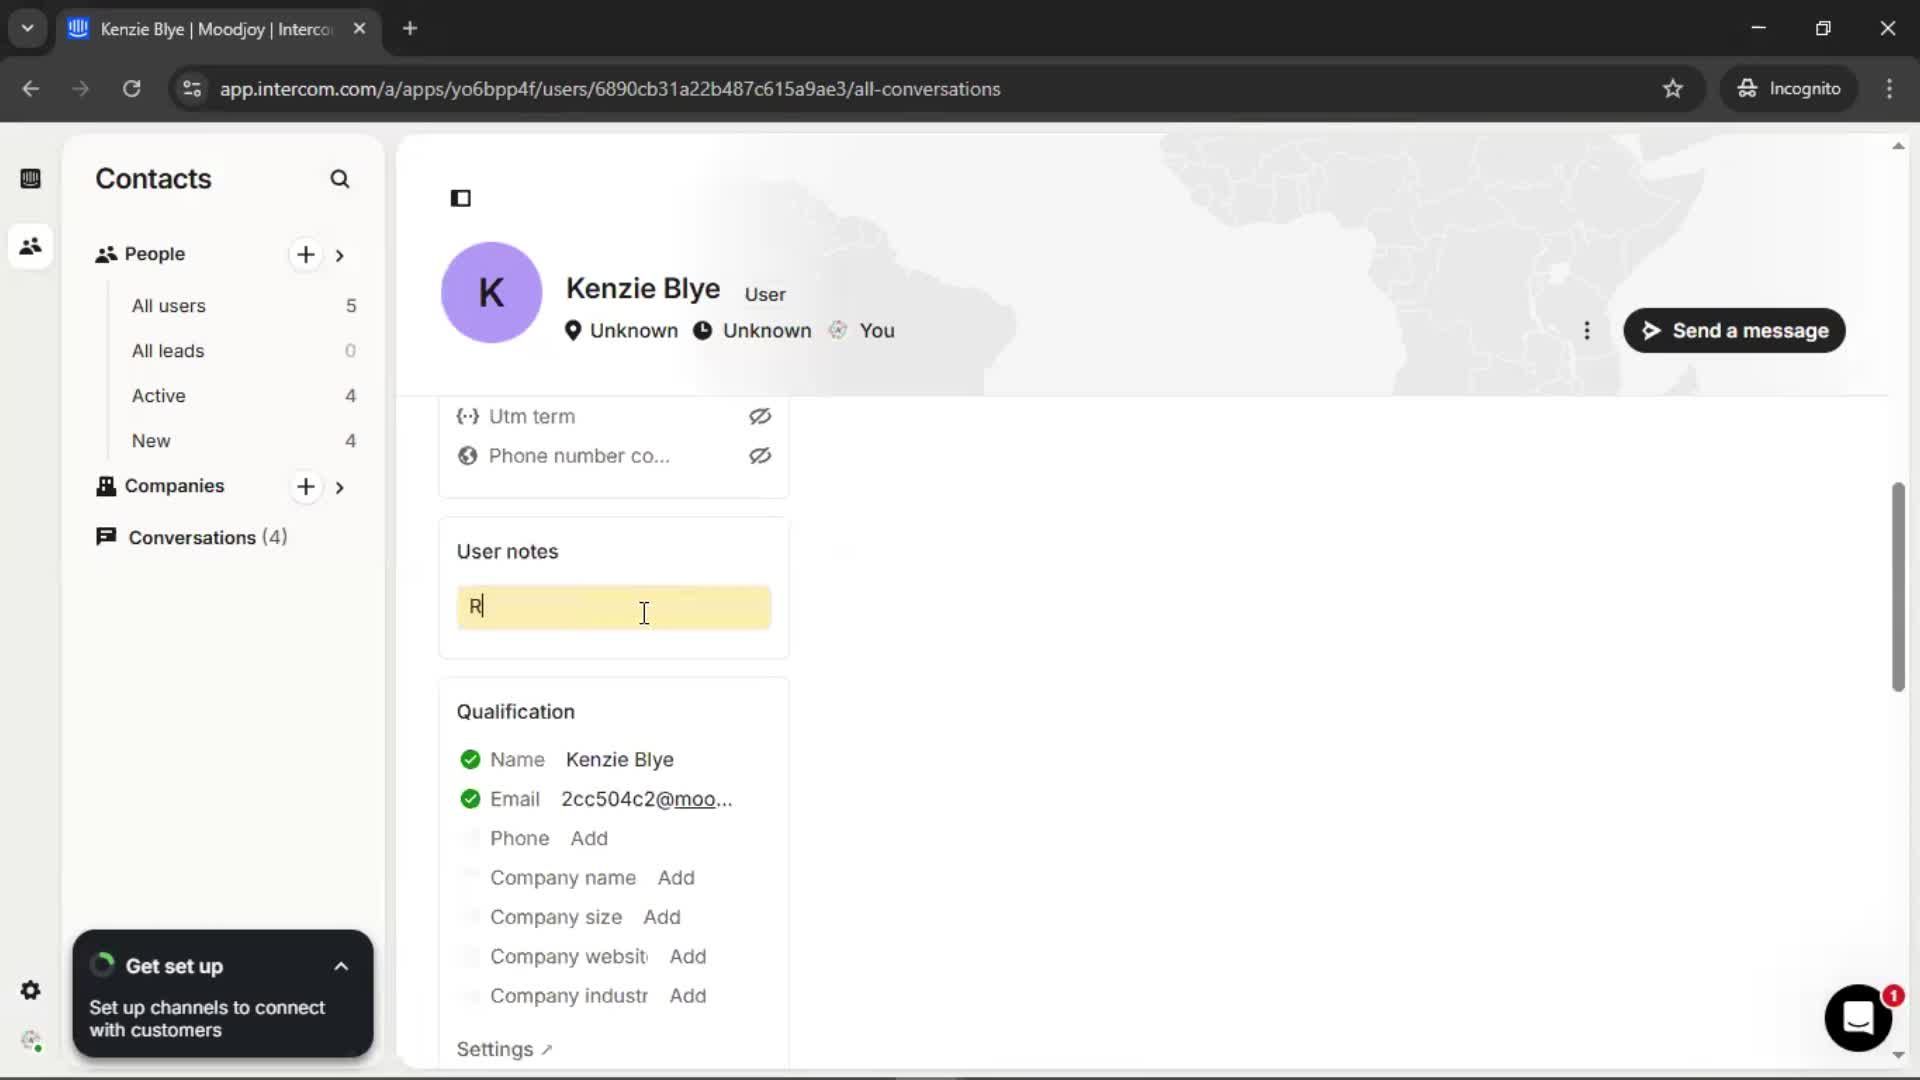Click the location pin Unknown indicator
This screenshot has width=1920, height=1080.
point(621,331)
